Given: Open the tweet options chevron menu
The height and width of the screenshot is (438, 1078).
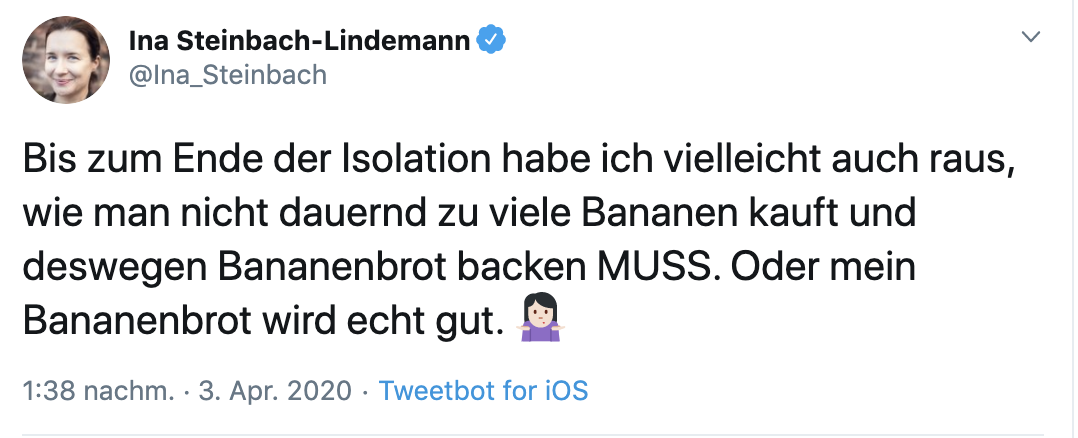Looking at the screenshot, I should click(x=1029, y=37).
